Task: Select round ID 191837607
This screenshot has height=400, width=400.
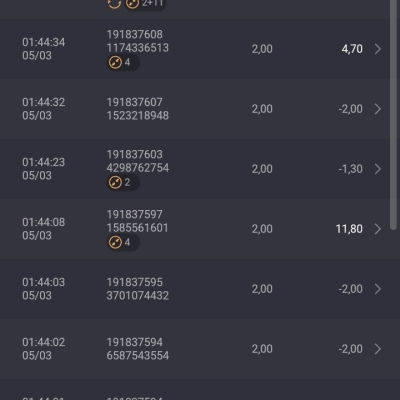Action: (135, 102)
